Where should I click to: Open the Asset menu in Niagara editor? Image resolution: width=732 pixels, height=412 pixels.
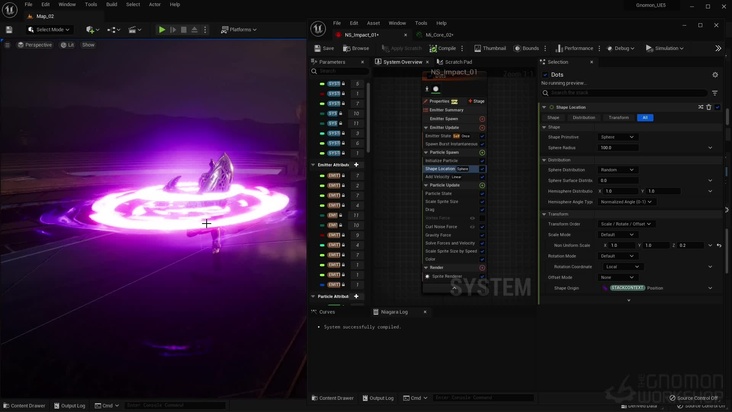[x=373, y=23]
